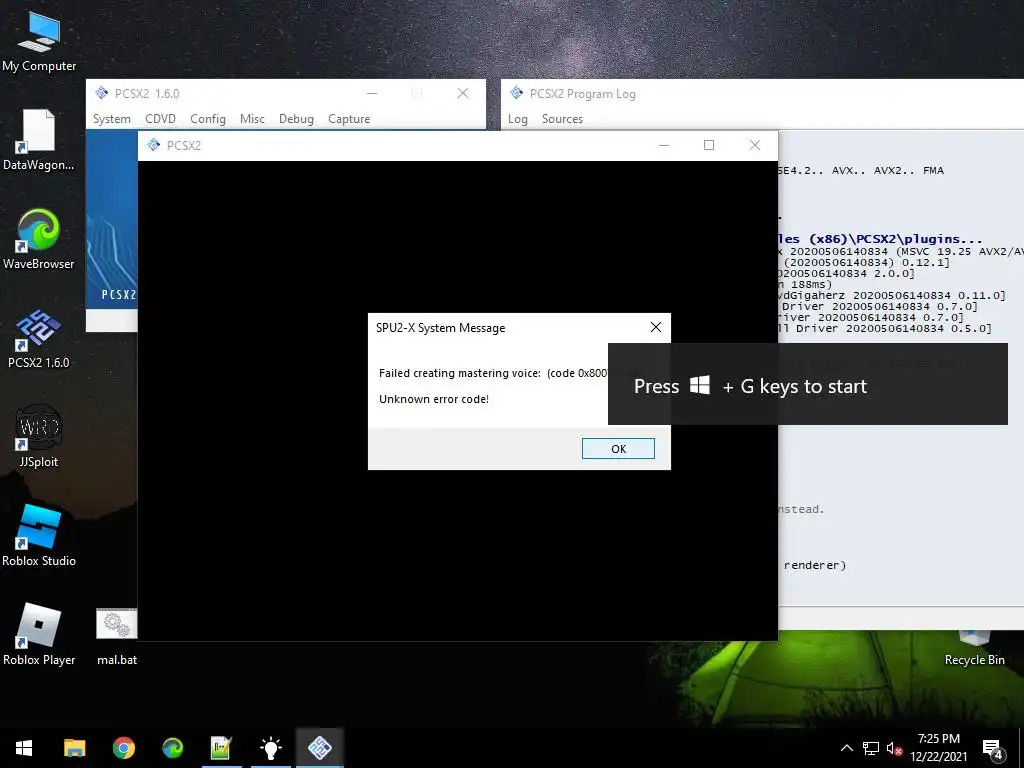
Task: Open Notepad++ from the taskbar
Action: pos(221,748)
